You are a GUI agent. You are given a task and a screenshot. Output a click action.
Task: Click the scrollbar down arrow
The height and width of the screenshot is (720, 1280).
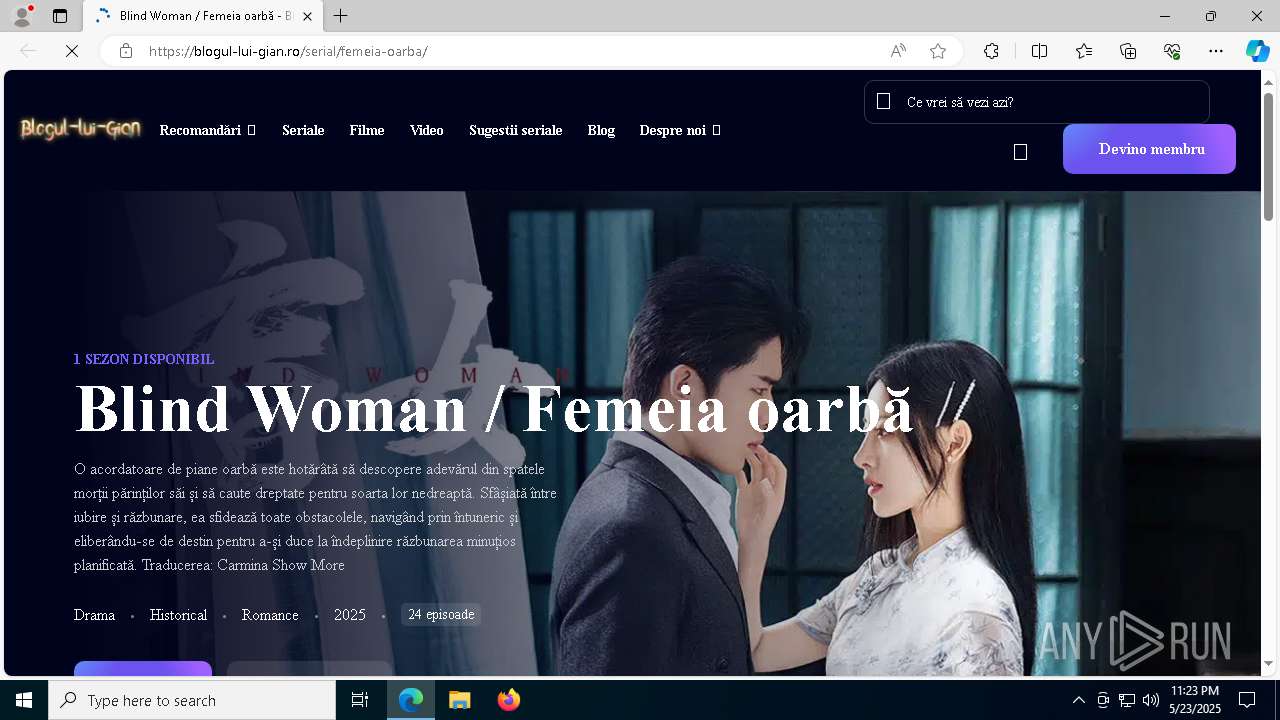1269,663
